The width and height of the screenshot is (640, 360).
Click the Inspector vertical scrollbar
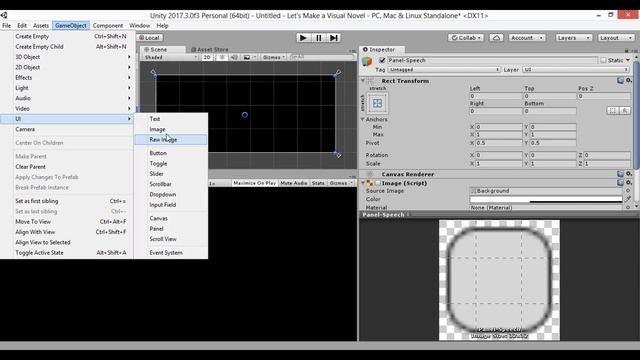(636, 114)
